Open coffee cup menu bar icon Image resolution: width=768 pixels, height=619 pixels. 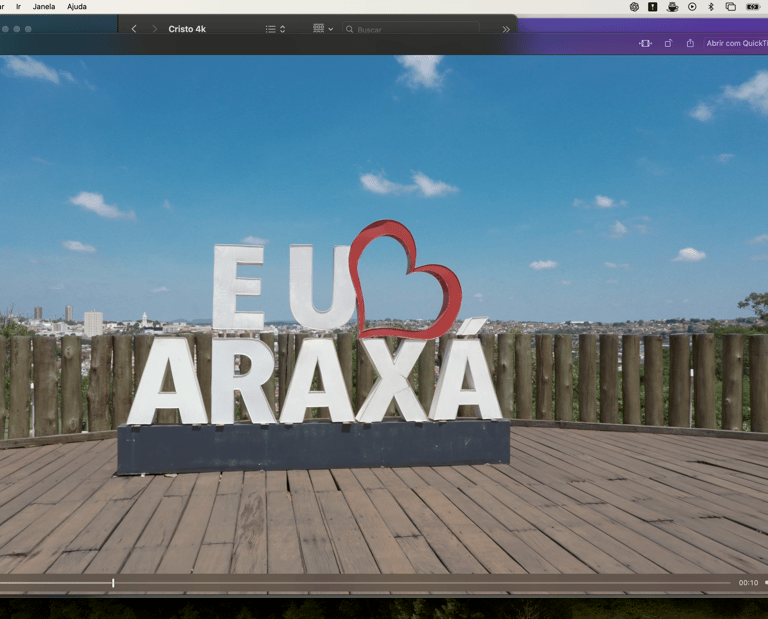672,6
